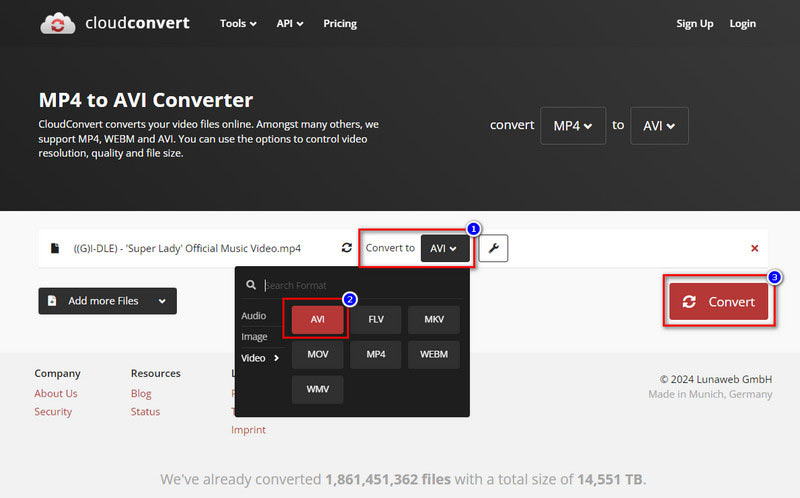Click the Resources footer heading

pos(156,374)
